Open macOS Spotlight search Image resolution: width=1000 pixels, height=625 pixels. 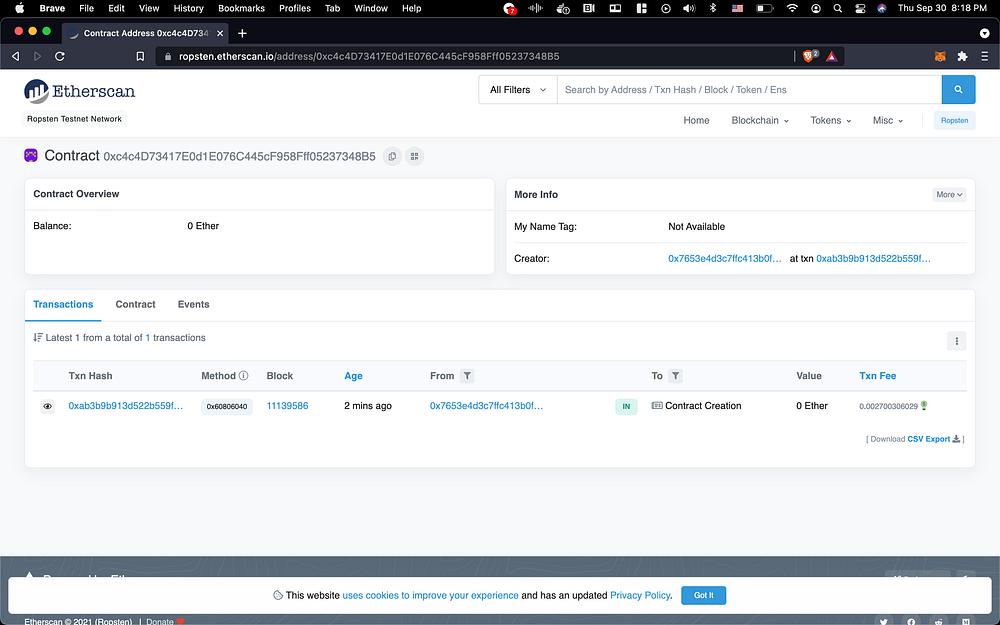(838, 8)
